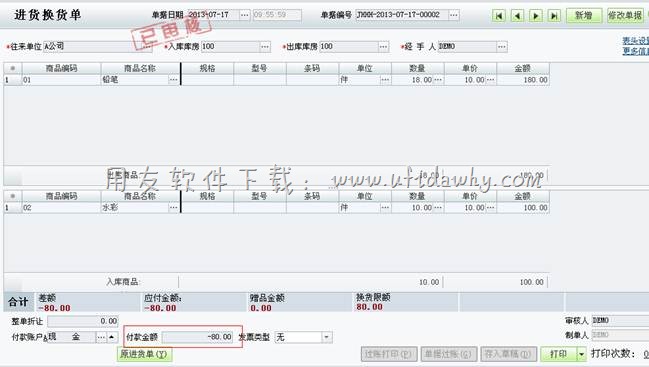This screenshot has height=367, width=649.
Task: Go to the next record arrow
Action: 536,16
